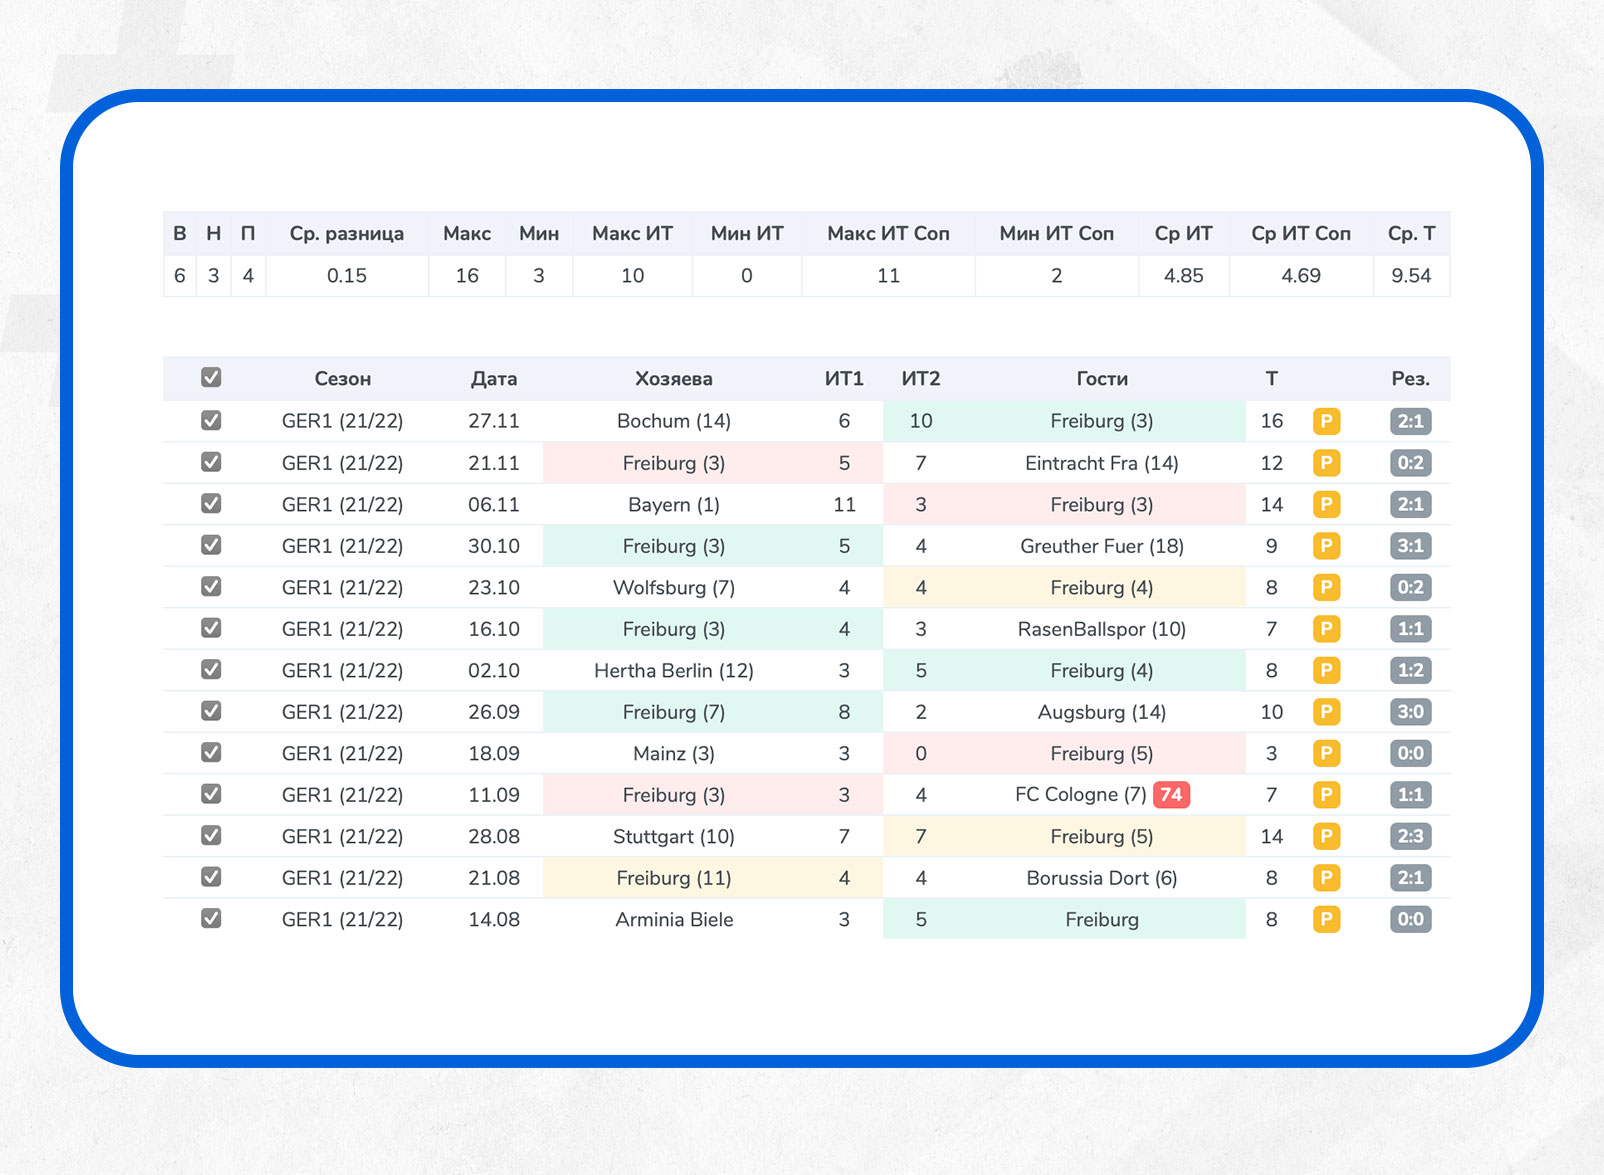Toggle the select-all checkbox in table header
The height and width of the screenshot is (1175, 1604).
pyautogui.click(x=211, y=378)
